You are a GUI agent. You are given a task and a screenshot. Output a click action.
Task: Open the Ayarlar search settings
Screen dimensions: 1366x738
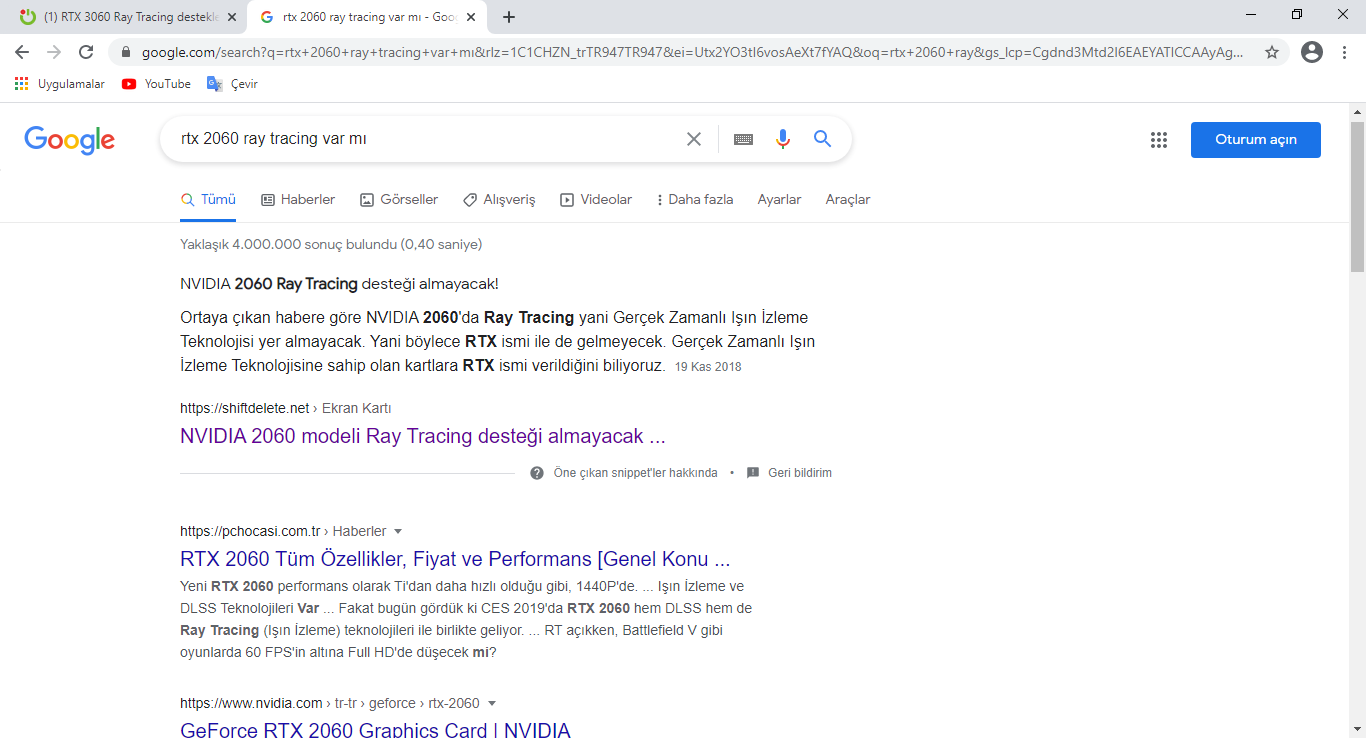click(780, 200)
